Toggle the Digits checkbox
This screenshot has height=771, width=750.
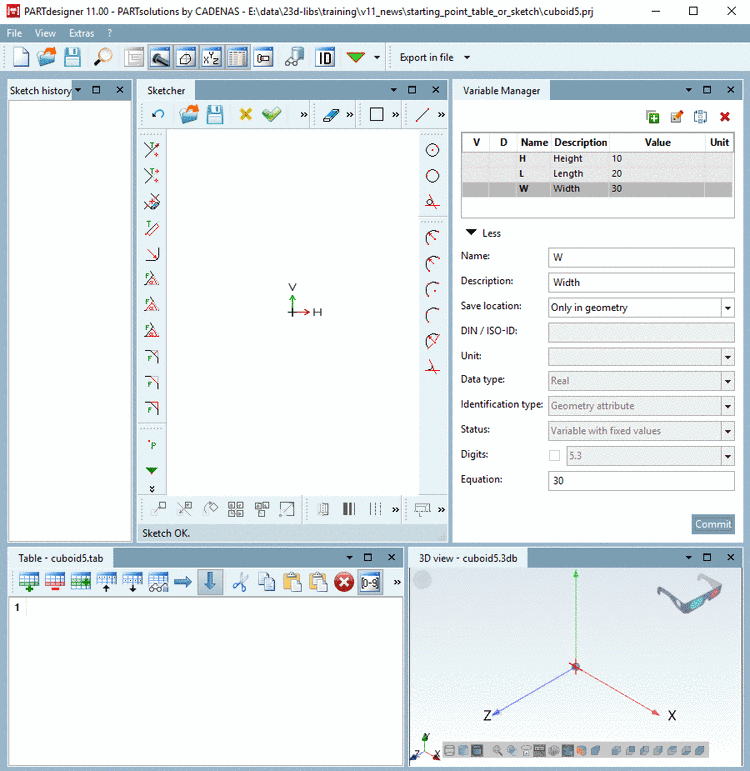[x=554, y=456]
